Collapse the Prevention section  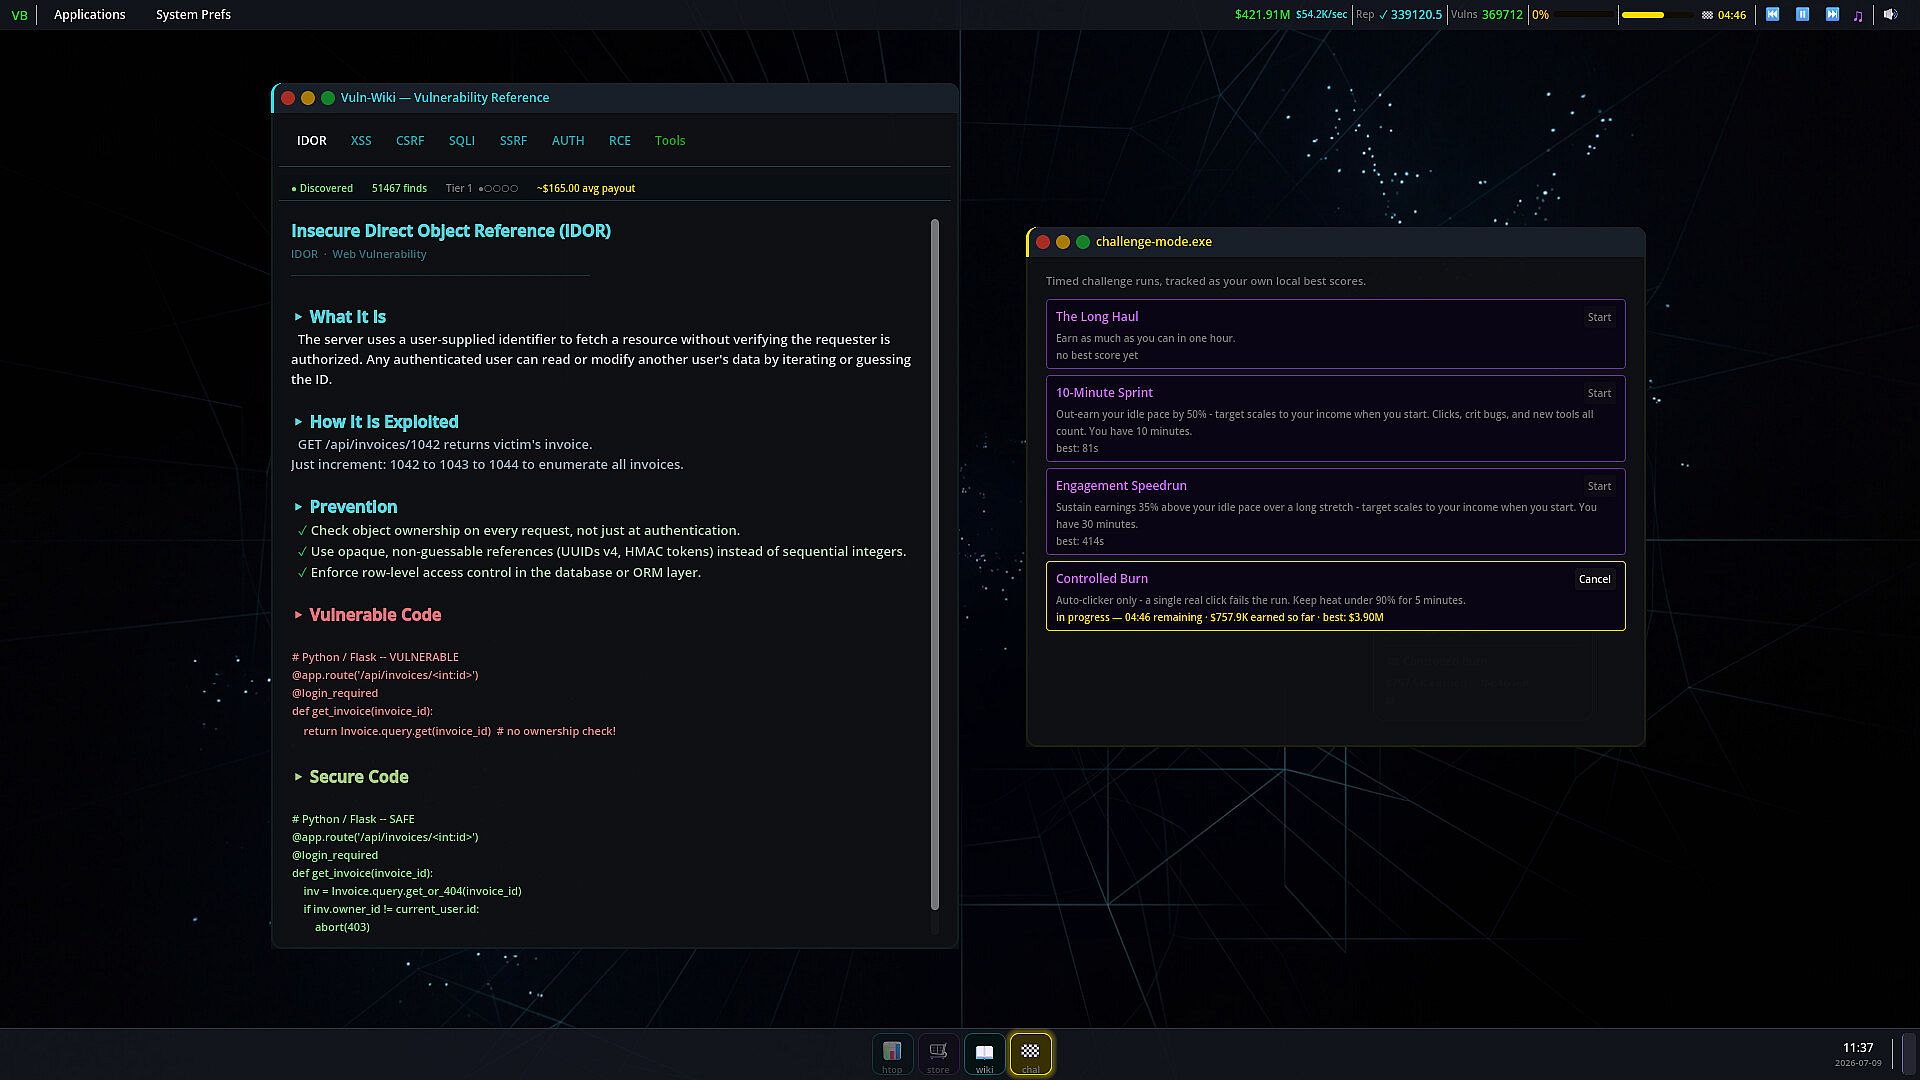point(344,507)
